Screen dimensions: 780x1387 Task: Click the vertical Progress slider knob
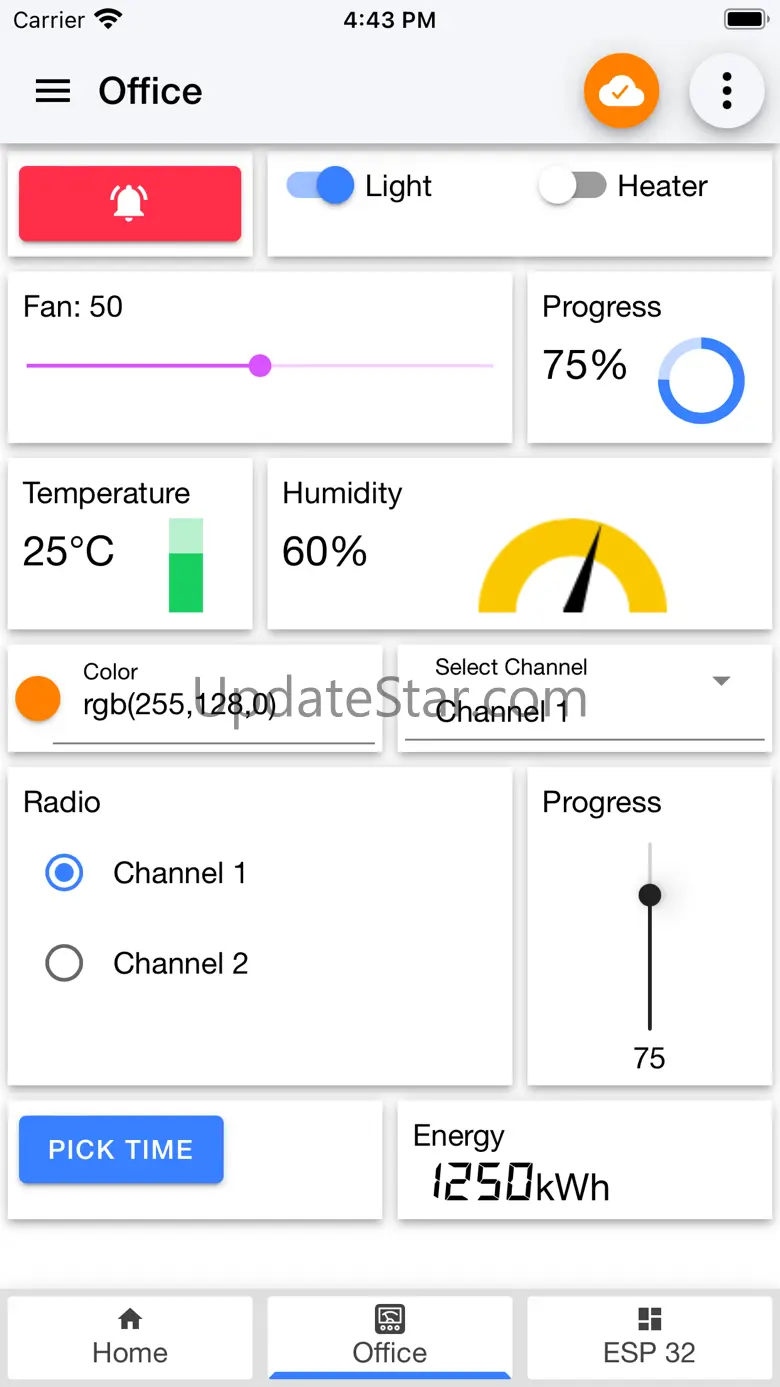click(650, 894)
